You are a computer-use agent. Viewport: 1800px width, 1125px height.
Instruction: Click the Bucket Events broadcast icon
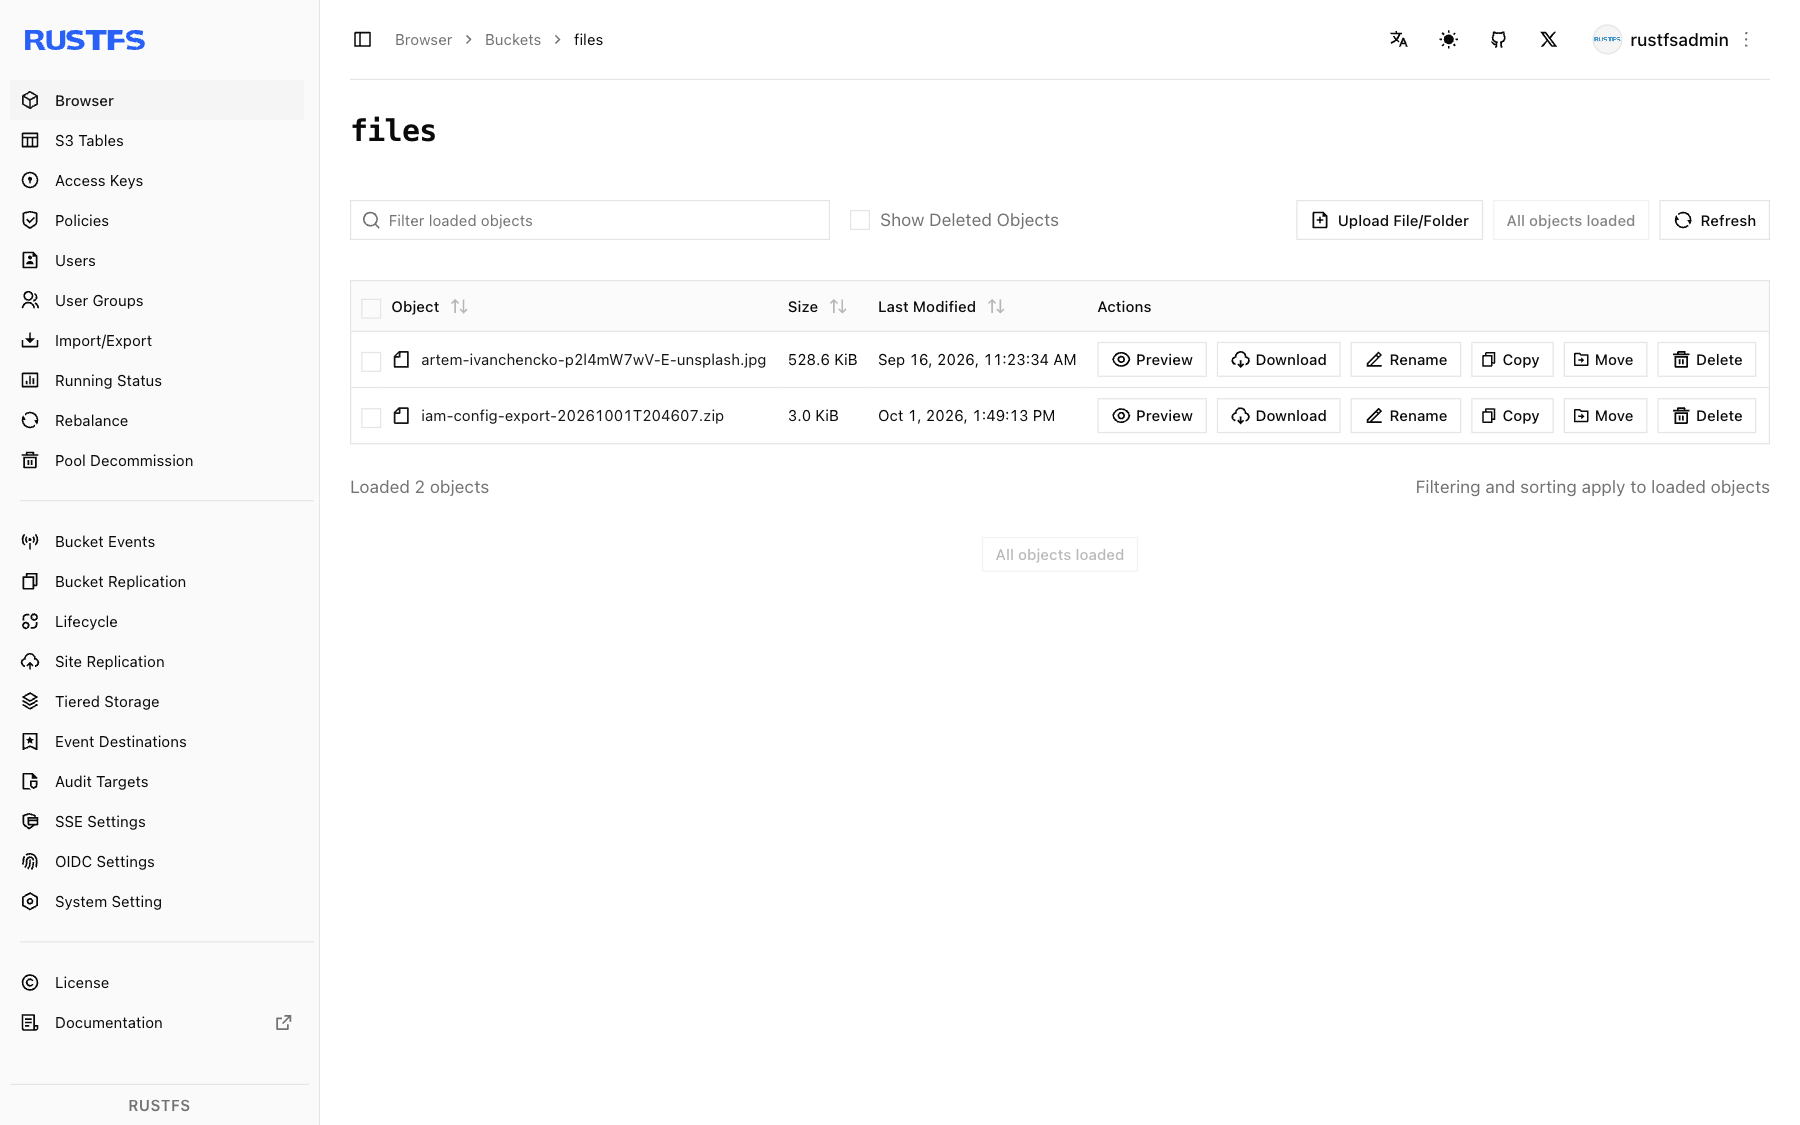pyautogui.click(x=30, y=541)
